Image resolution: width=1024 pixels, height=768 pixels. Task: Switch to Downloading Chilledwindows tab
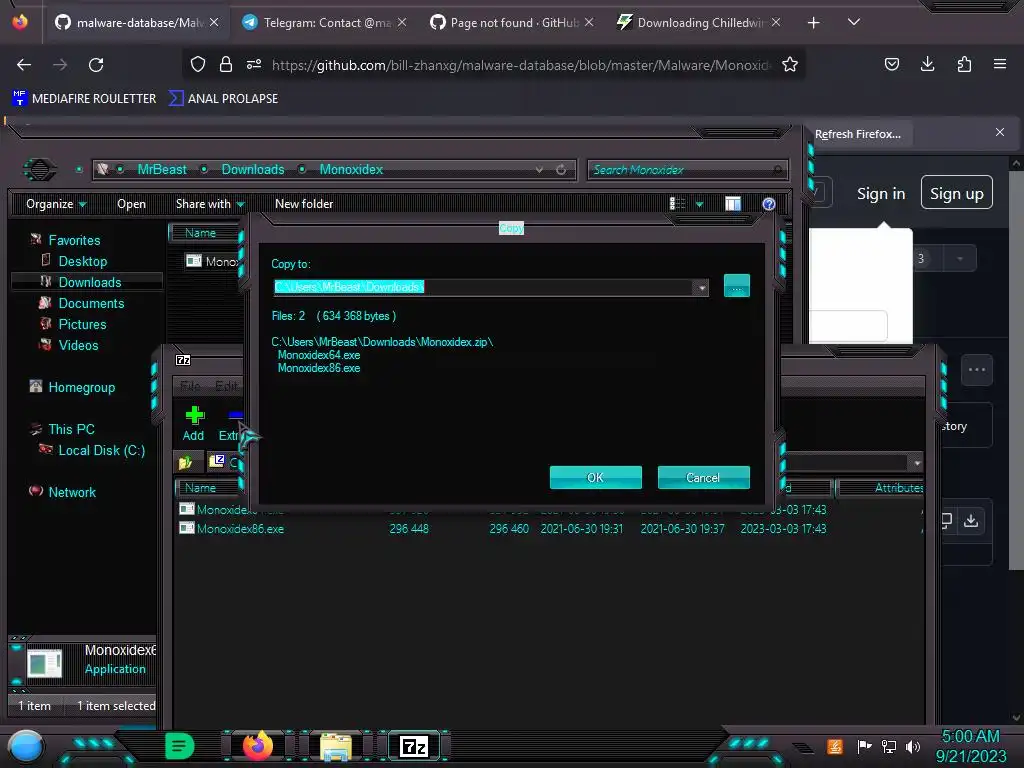click(x=699, y=23)
